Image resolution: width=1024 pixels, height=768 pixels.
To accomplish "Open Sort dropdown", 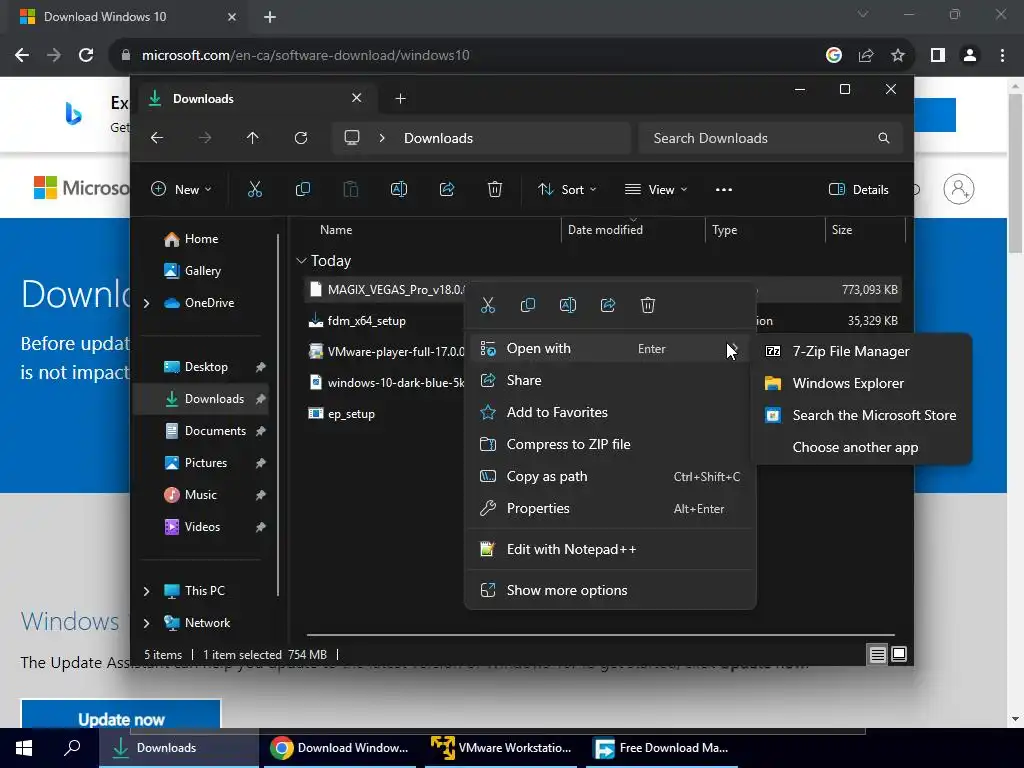I will pos(567,189).
